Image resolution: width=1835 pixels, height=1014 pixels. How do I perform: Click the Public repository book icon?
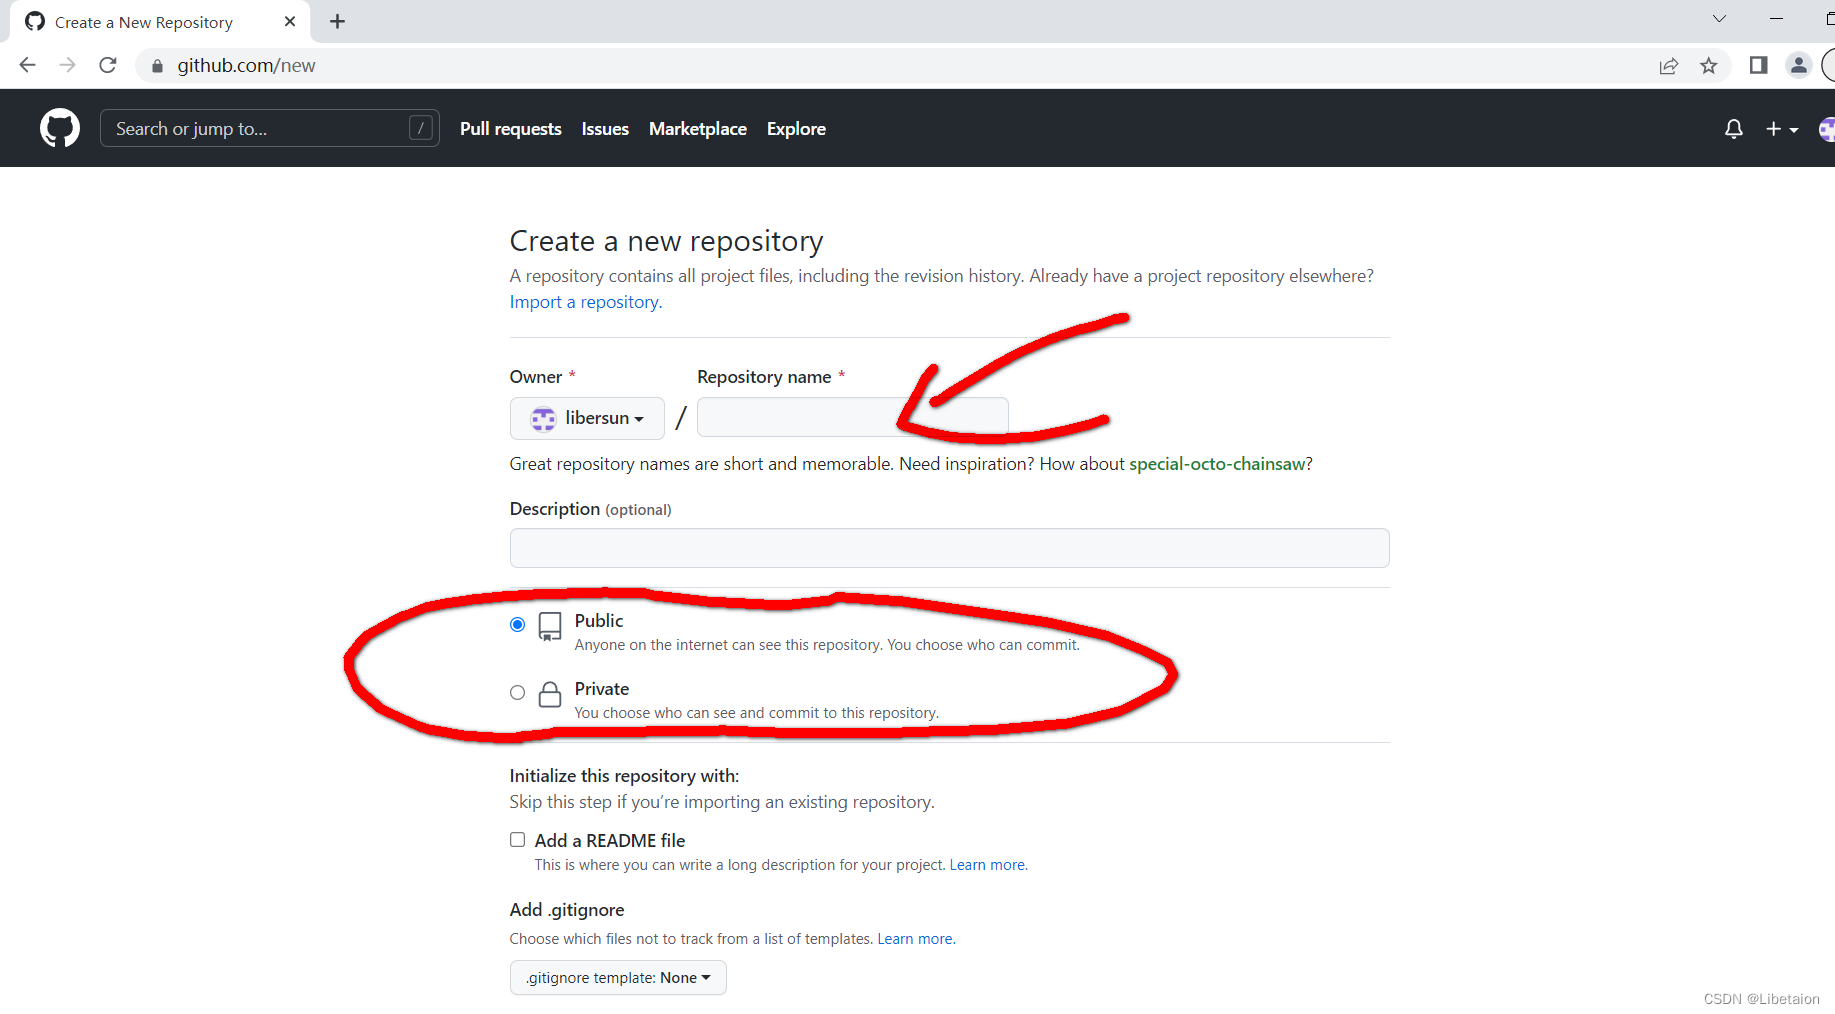pyautogui.click(x=550, y=627)
